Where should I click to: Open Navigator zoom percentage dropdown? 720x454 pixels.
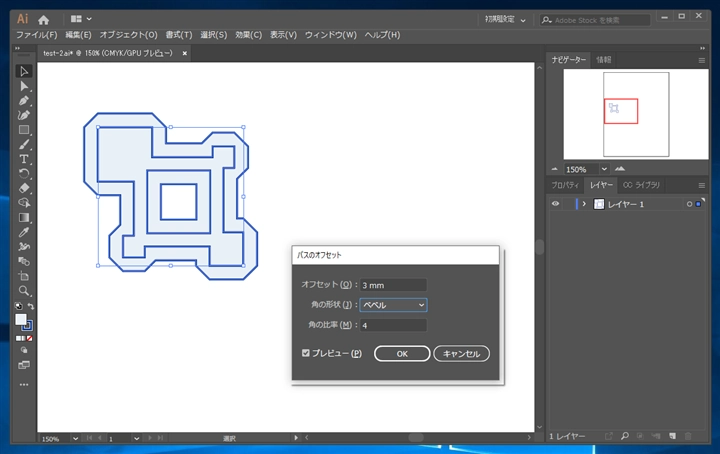click(x=604, y=169)
